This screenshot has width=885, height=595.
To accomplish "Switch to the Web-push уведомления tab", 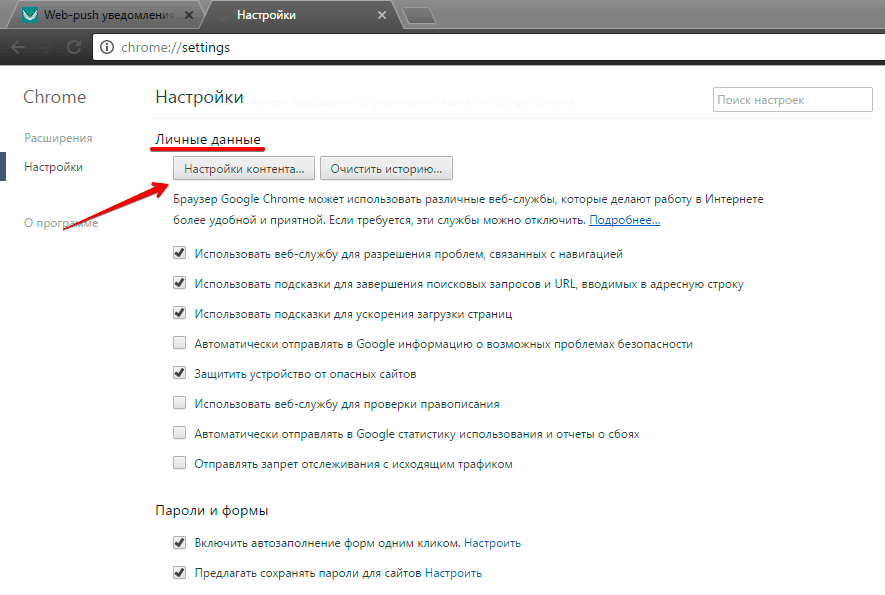I will [x=104, y=15].
